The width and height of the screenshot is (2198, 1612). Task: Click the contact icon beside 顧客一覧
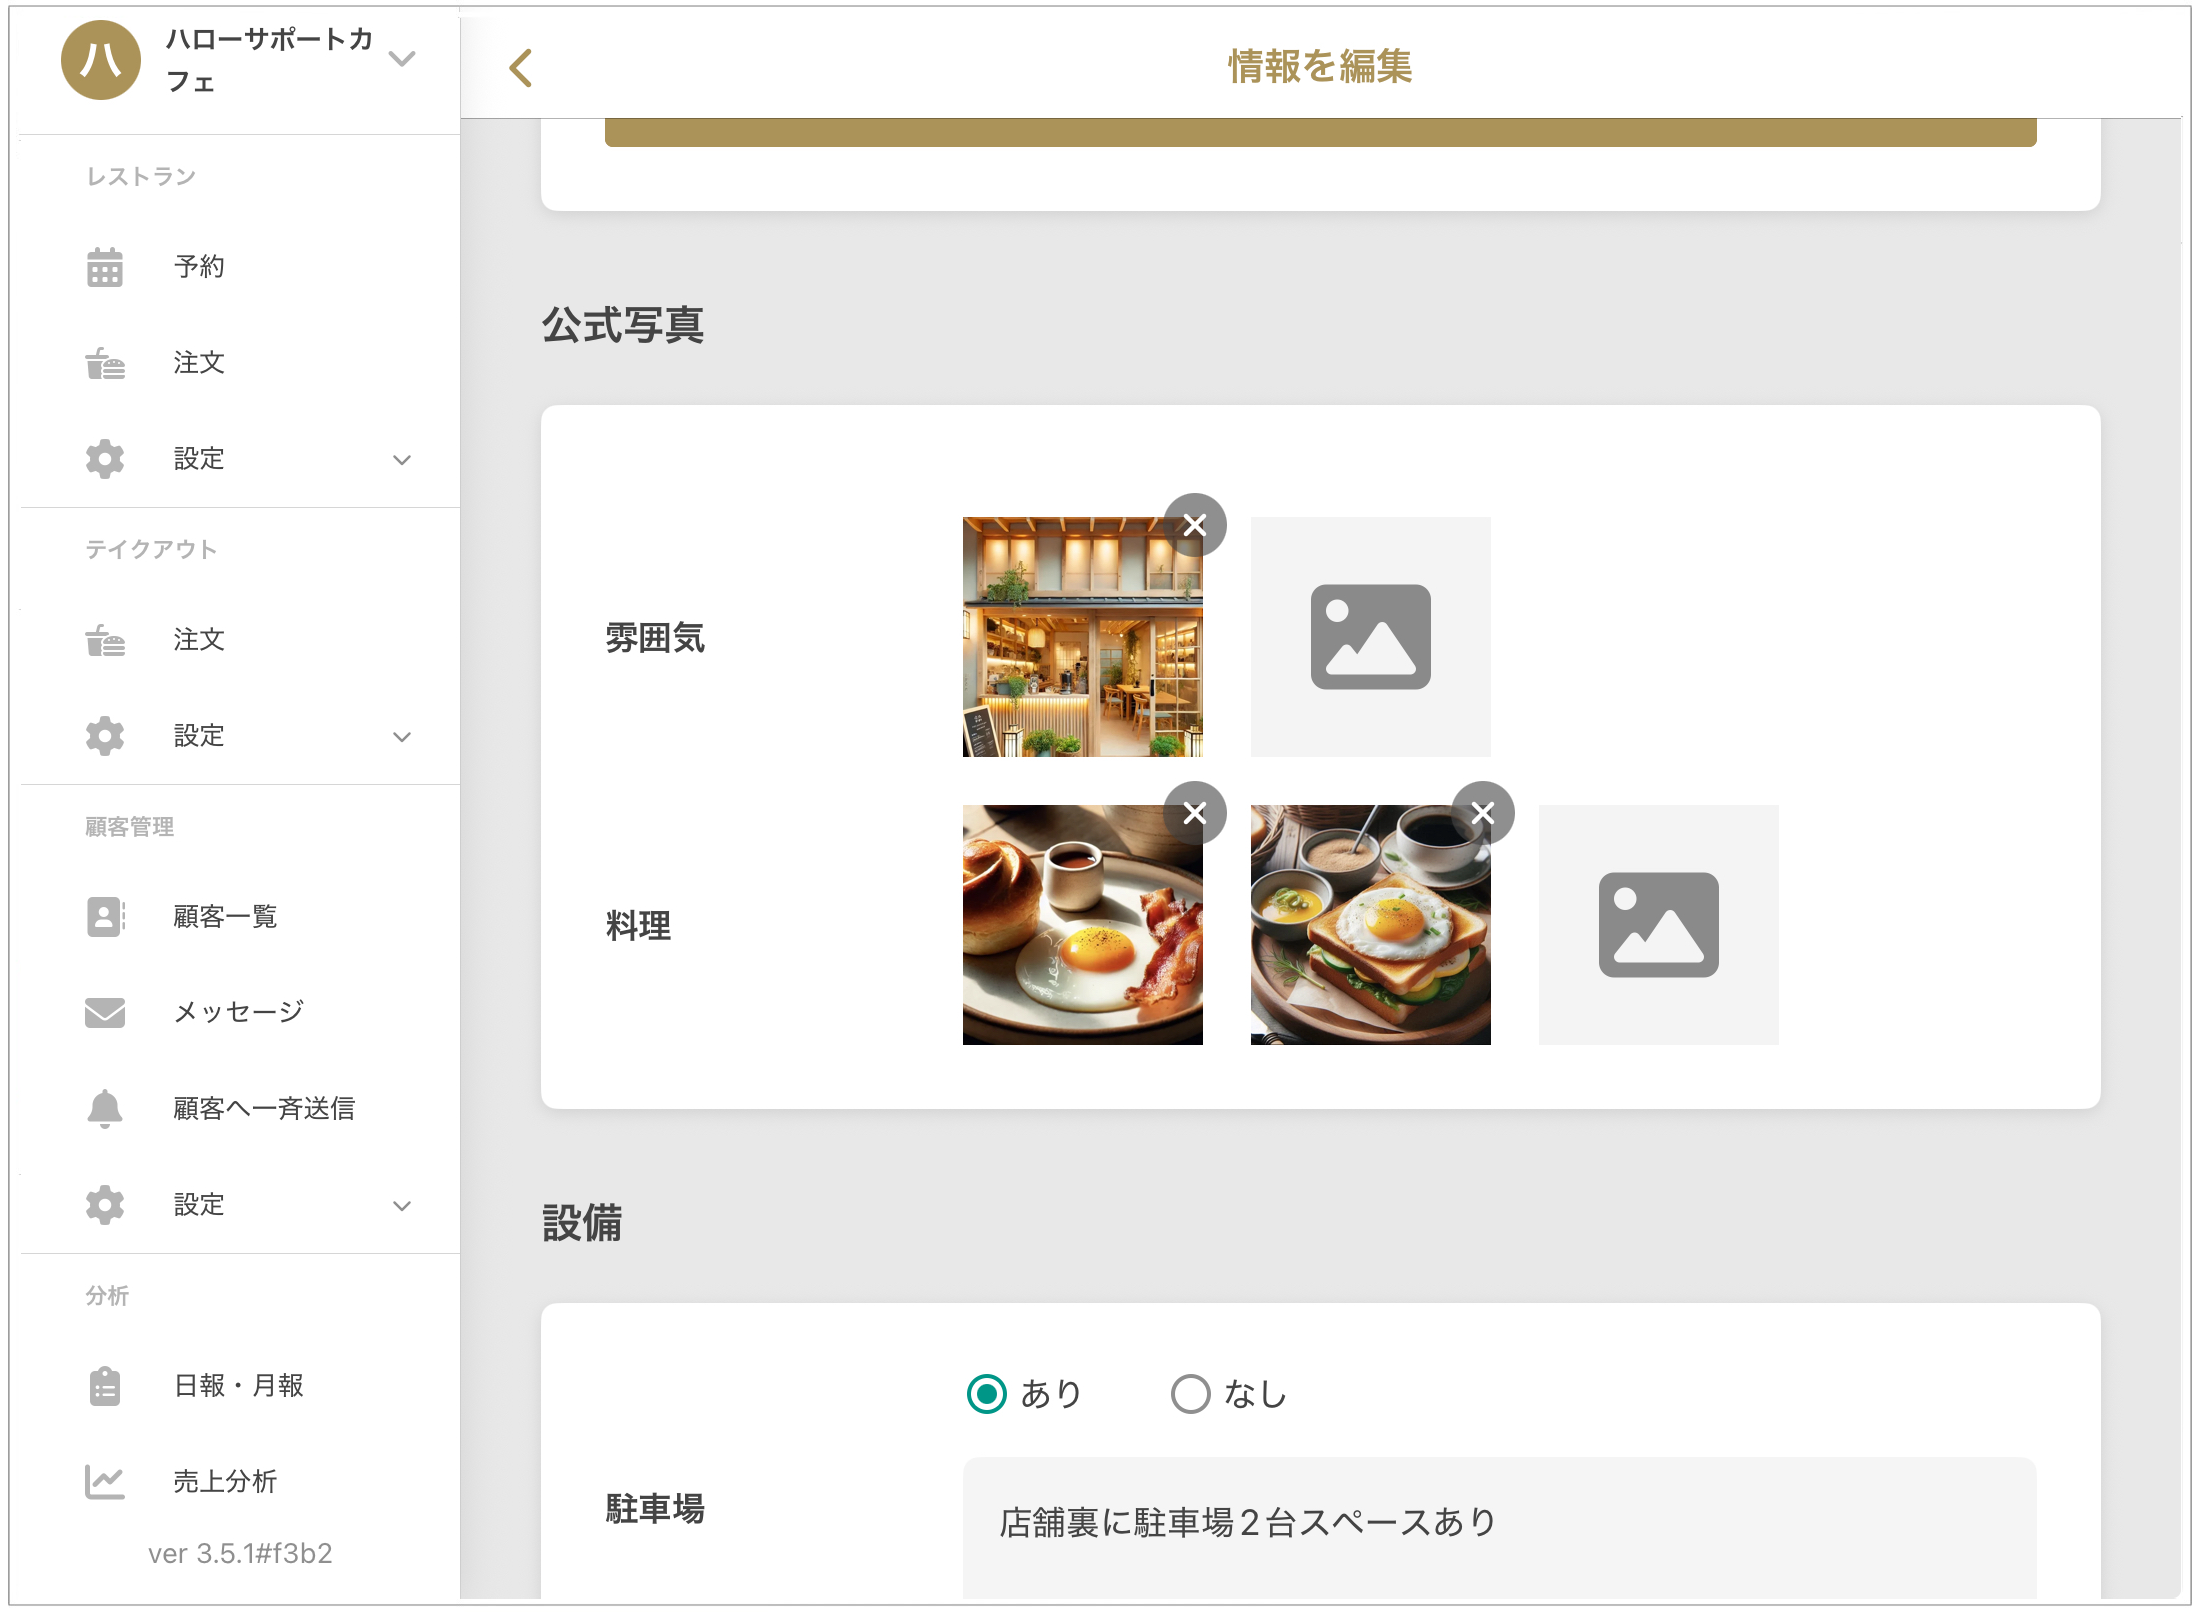click(x=105, y=916)
